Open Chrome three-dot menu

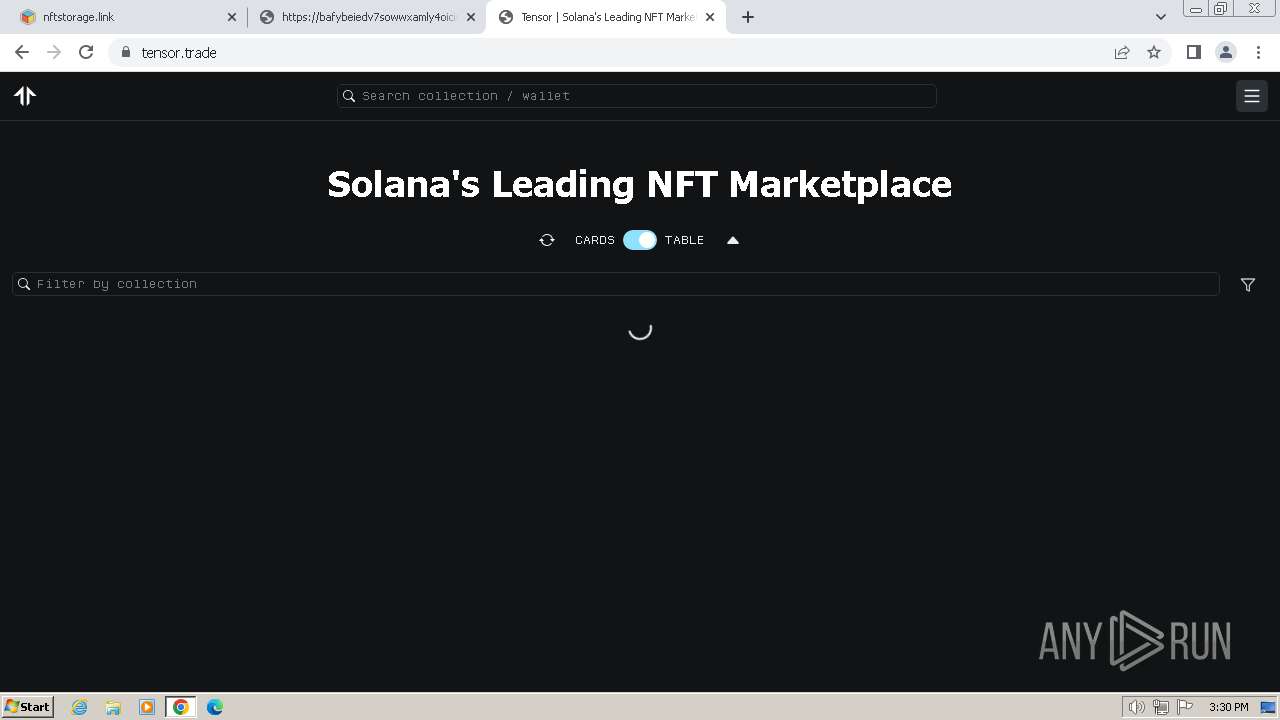click(1258, 52)
